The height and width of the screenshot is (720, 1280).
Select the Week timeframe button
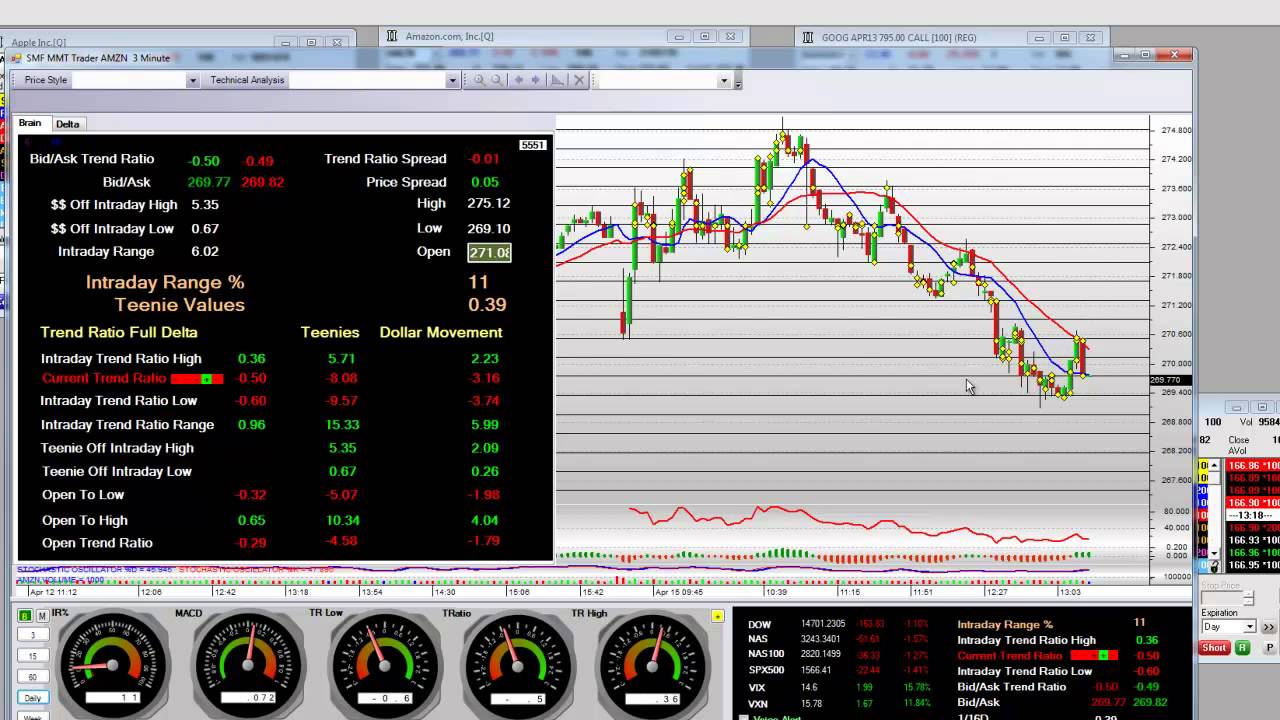click(x=33, y=715)
